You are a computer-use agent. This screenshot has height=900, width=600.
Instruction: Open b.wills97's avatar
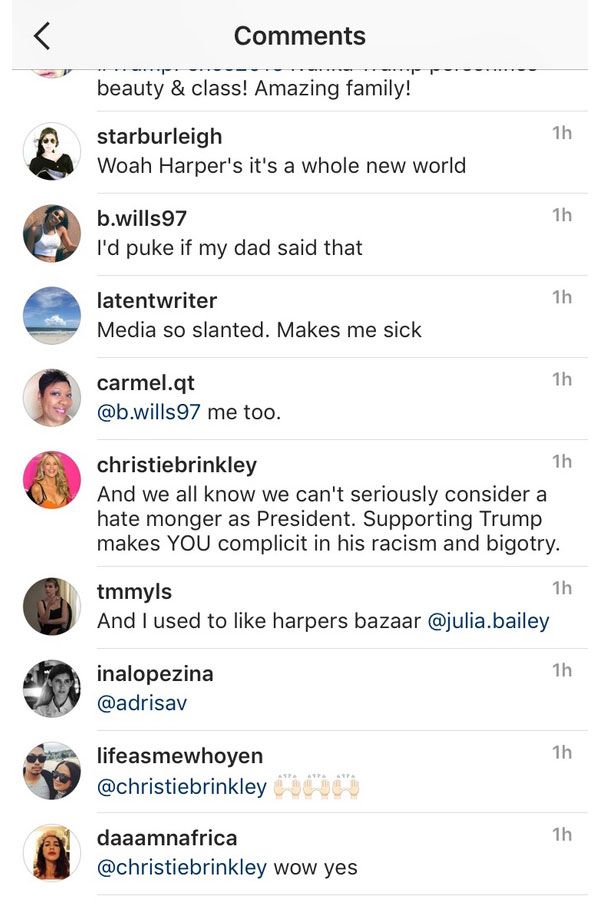click(x=52, y=234)
